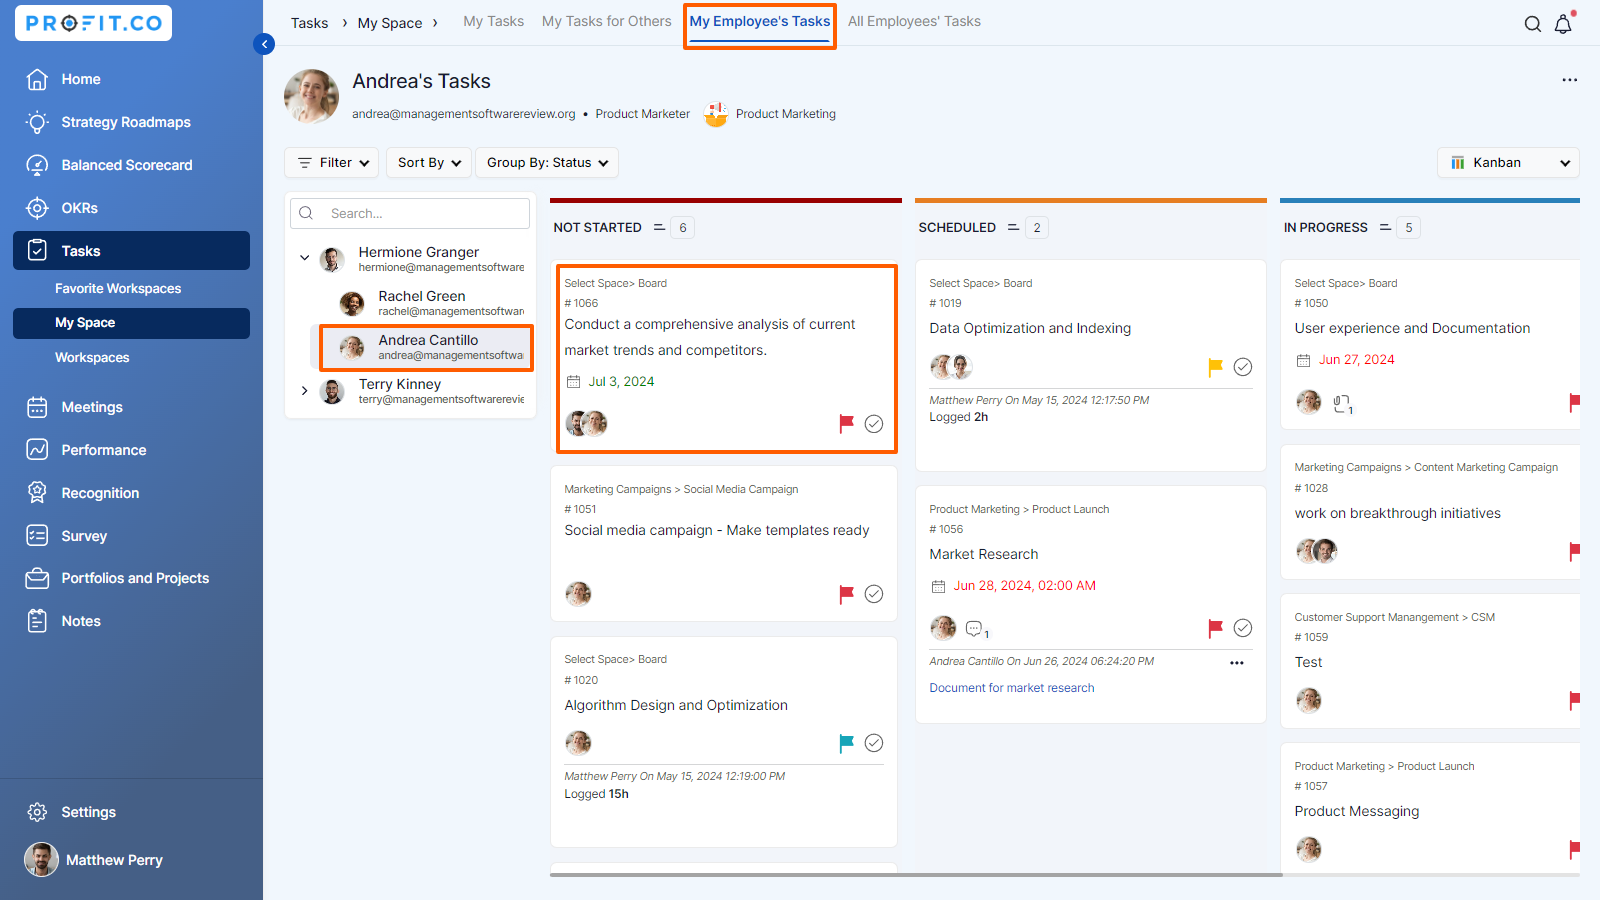Click the horizontal scrollbar below the Kanban board
The image size is (1600, 900).
click(915, 874)
